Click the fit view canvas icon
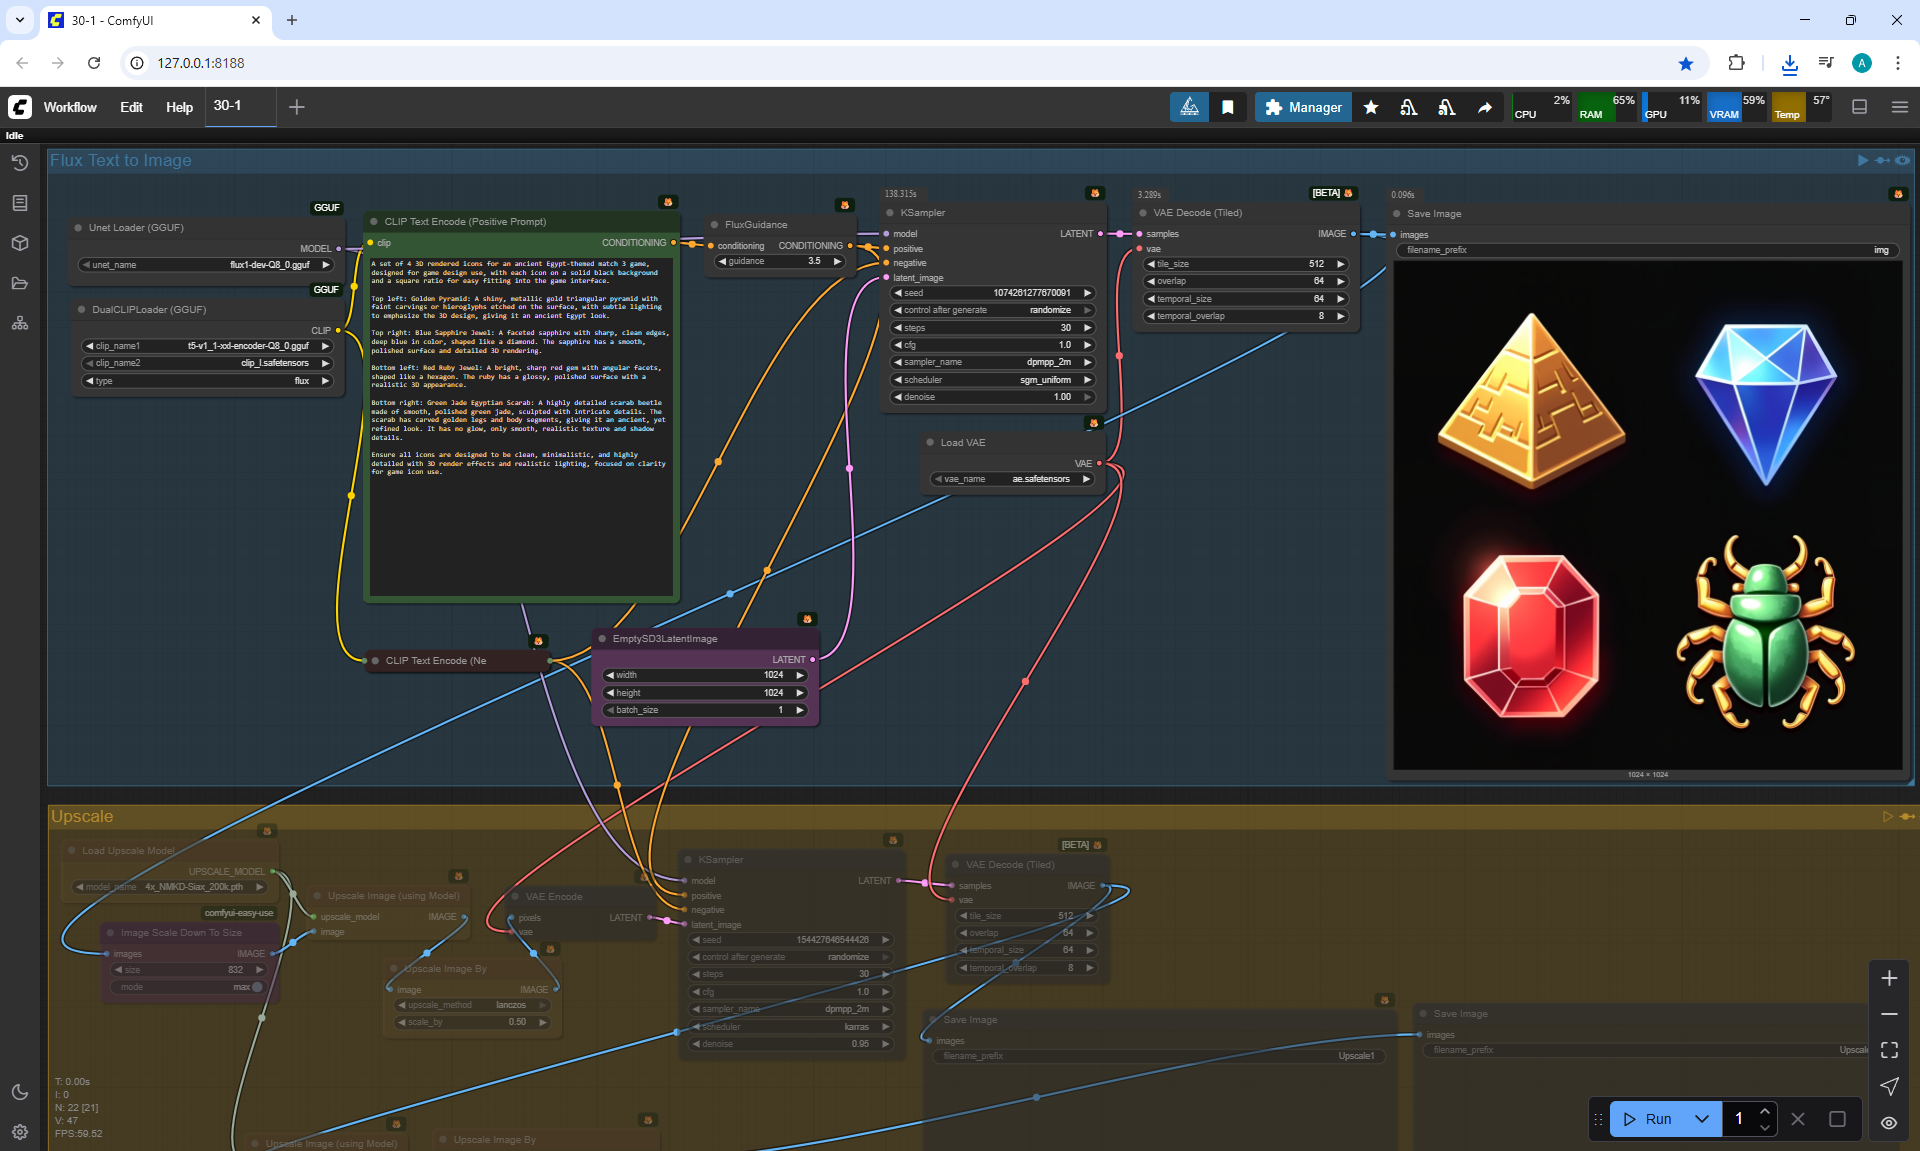The width and height of the screenshot is (1920, 1151). tap(1889, 1050)
